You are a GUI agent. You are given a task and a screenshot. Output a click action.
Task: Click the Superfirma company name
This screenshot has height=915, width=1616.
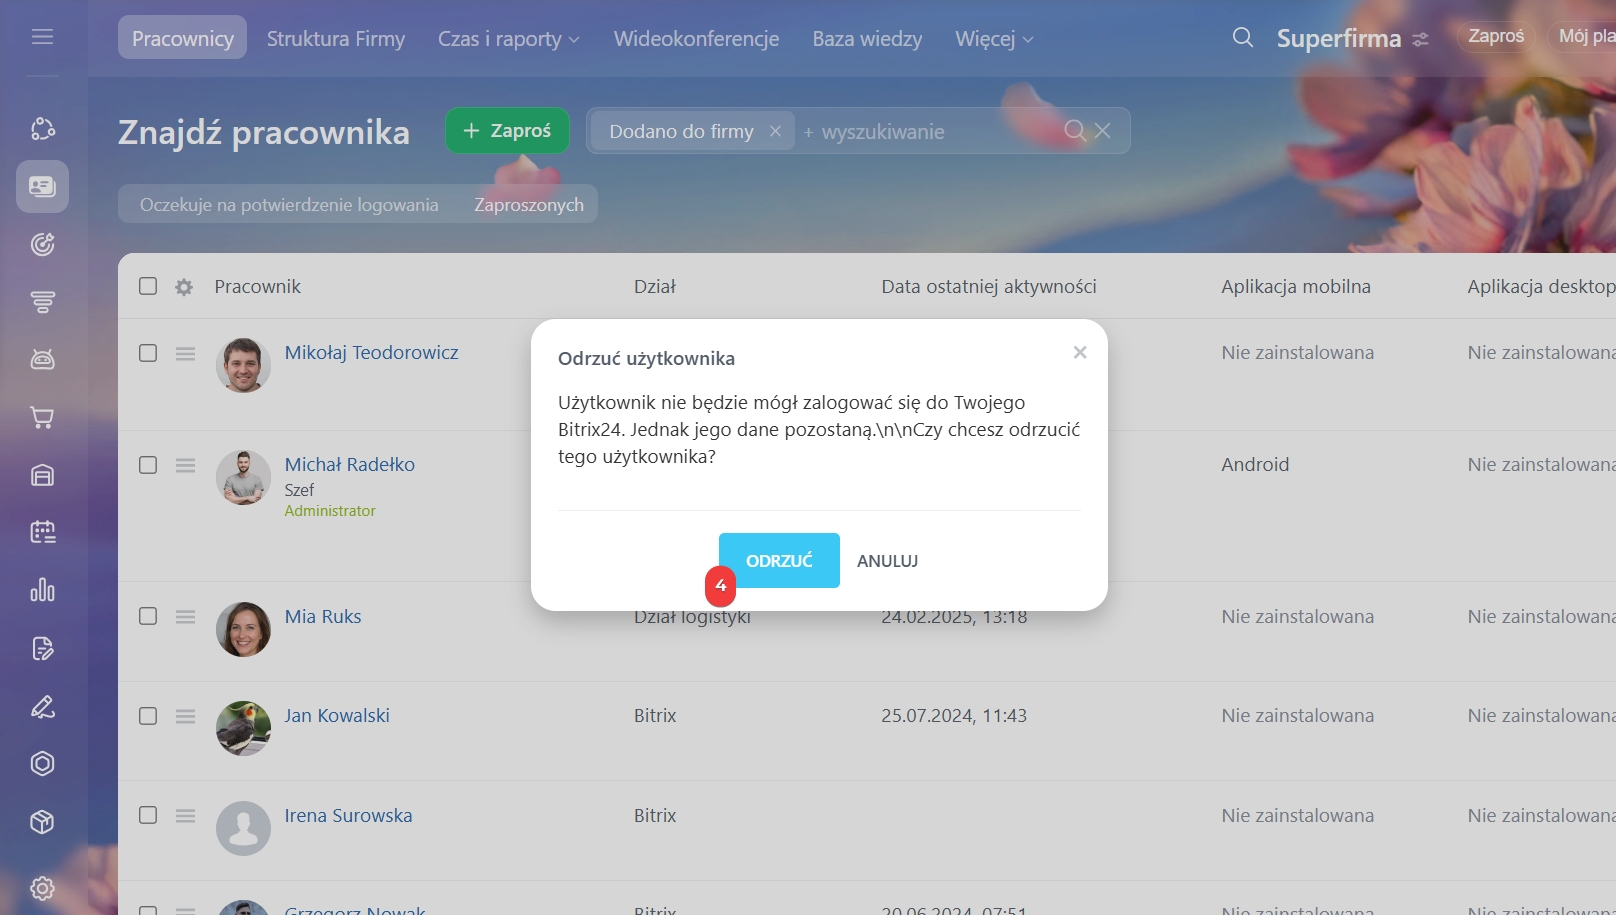(1338, 39)
